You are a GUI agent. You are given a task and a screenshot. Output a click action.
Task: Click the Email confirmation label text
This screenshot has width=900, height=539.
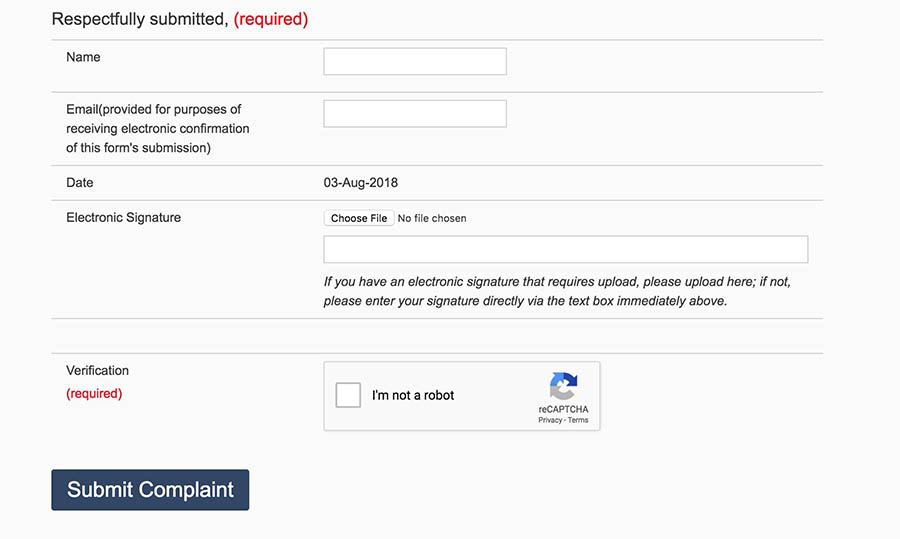(x=158, y=129)
